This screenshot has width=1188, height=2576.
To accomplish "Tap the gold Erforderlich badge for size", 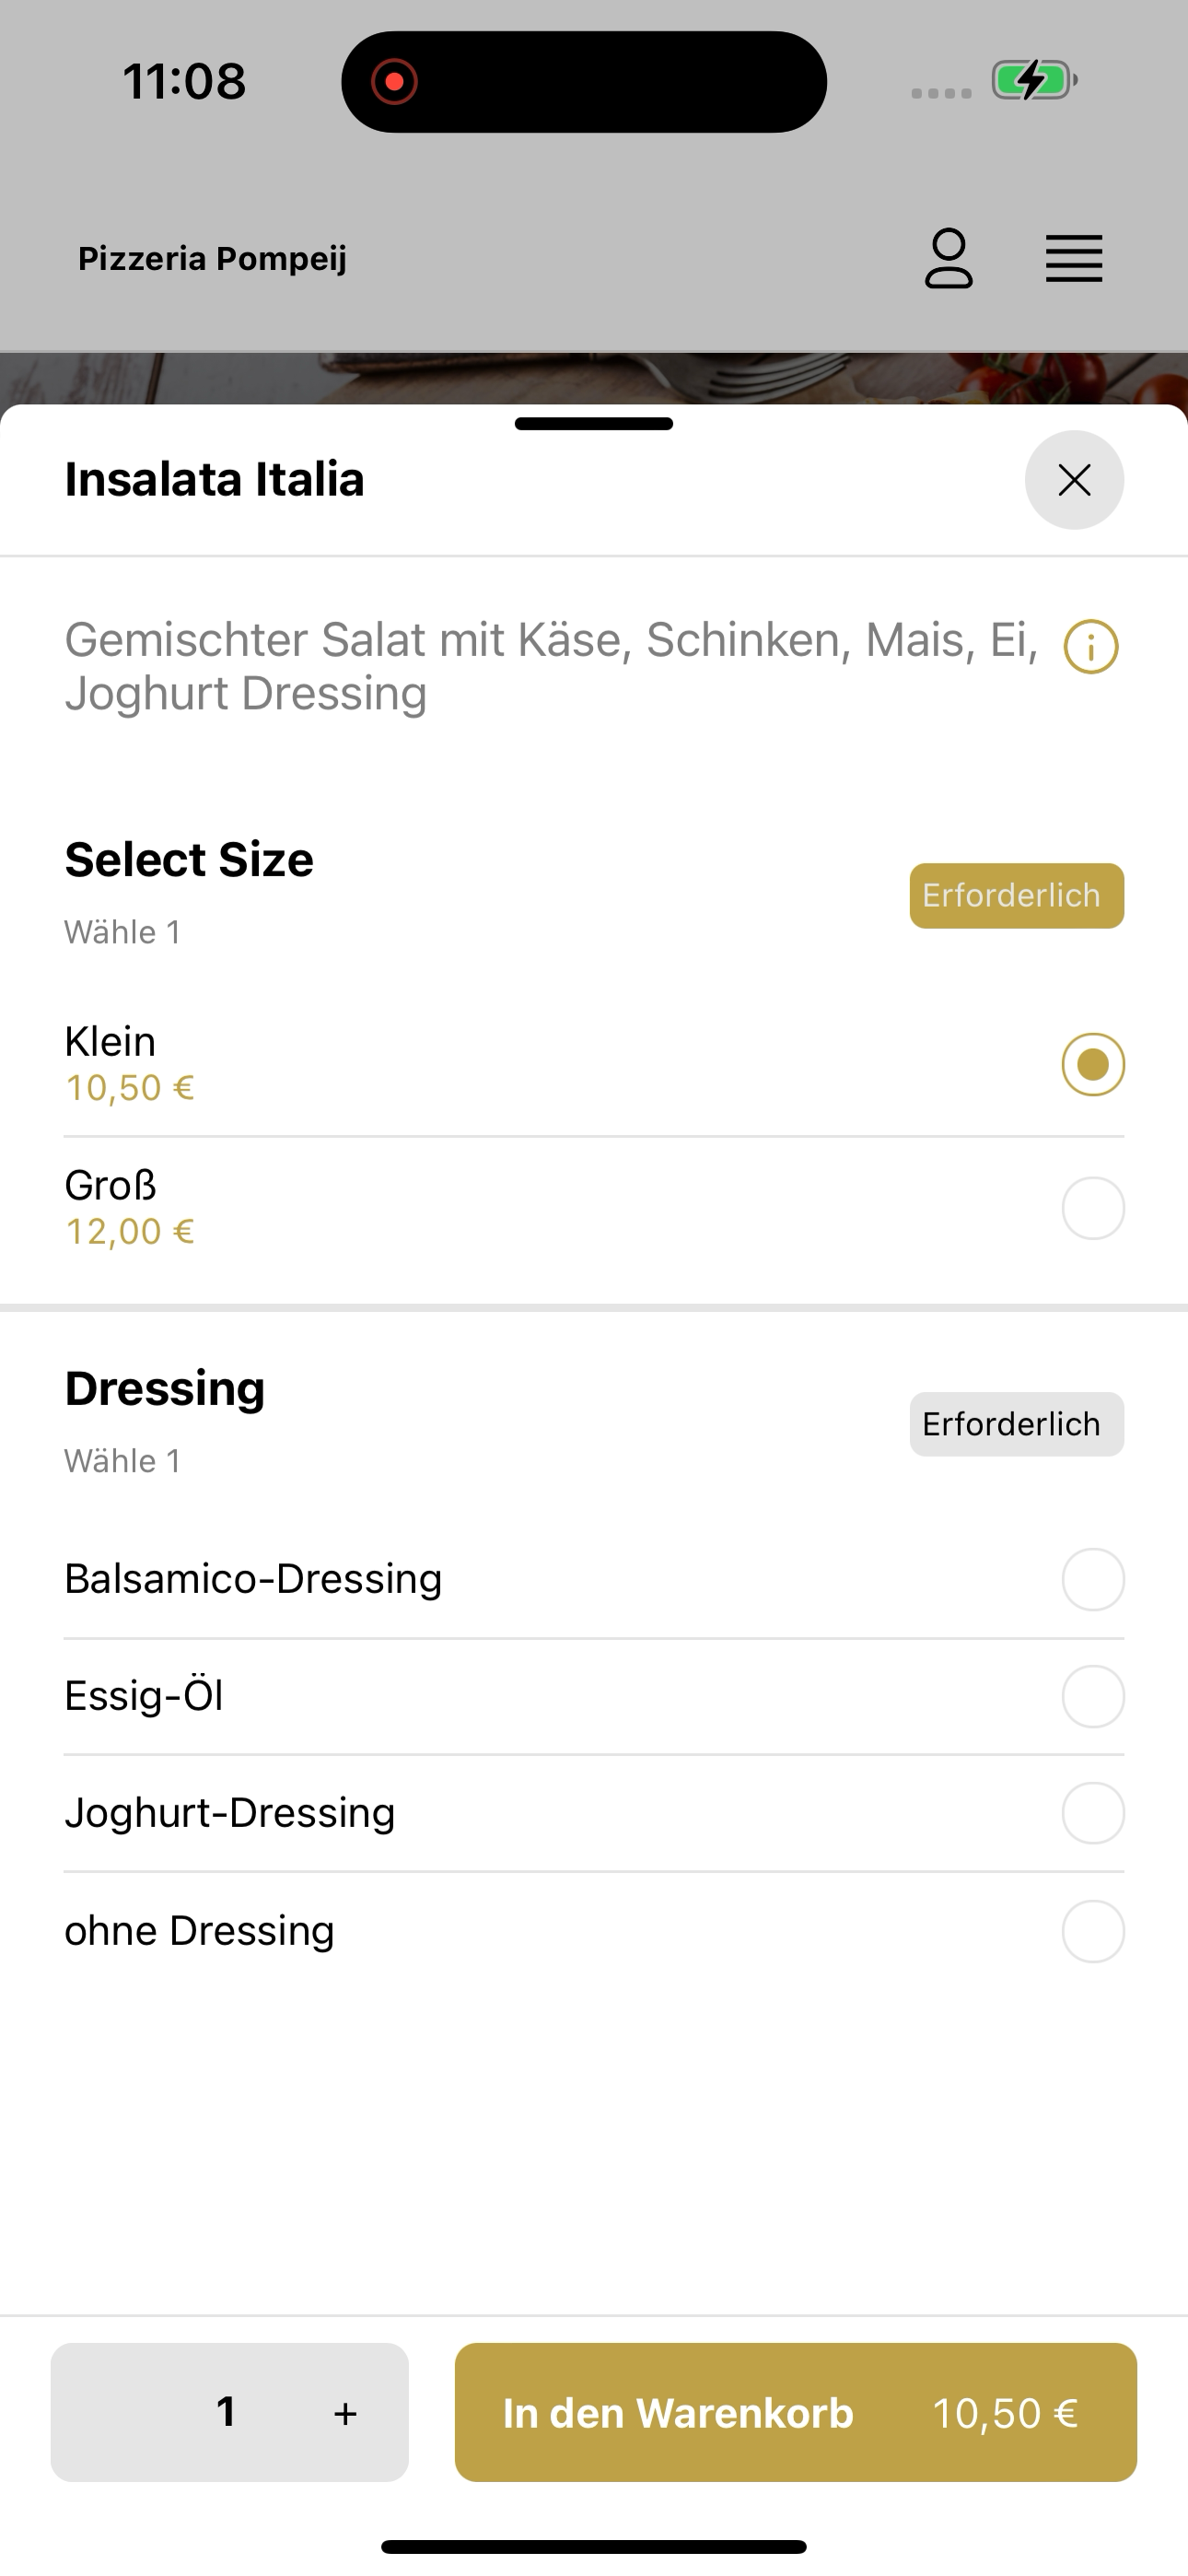I will point(1017,896).
